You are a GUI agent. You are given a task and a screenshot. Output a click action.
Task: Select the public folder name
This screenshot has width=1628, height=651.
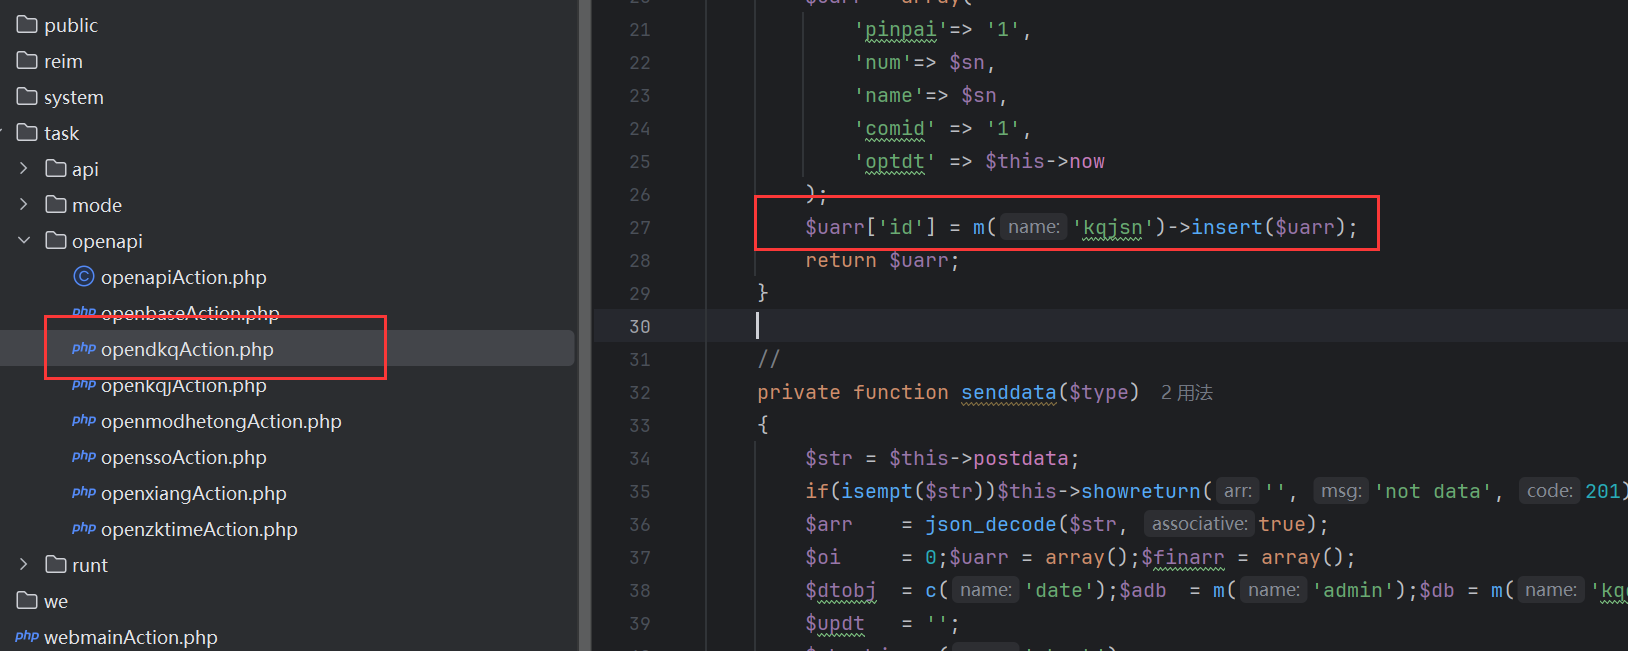pos(71,25)
